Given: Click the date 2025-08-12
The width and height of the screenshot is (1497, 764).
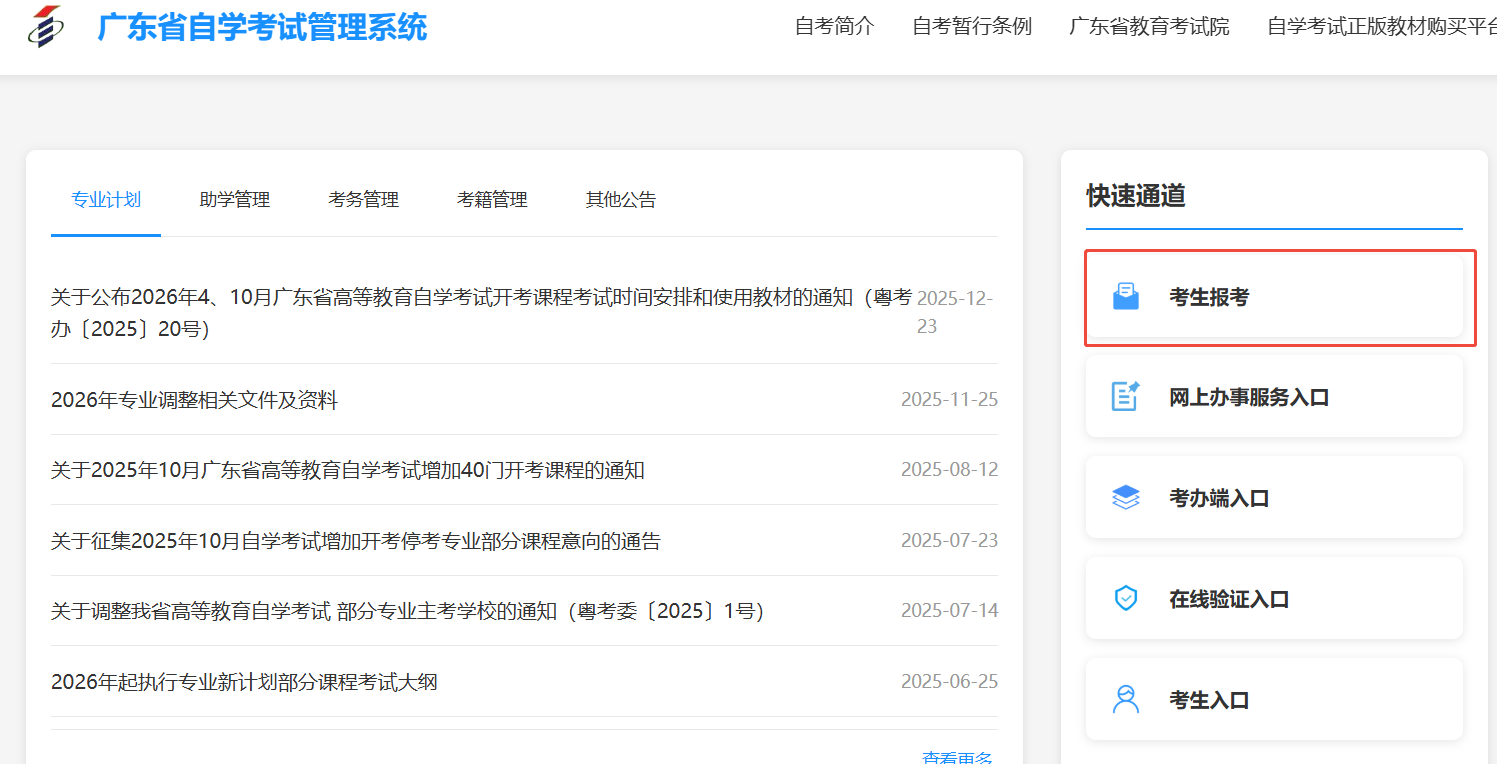Looking at the screenshot, I should click(949, 470).
